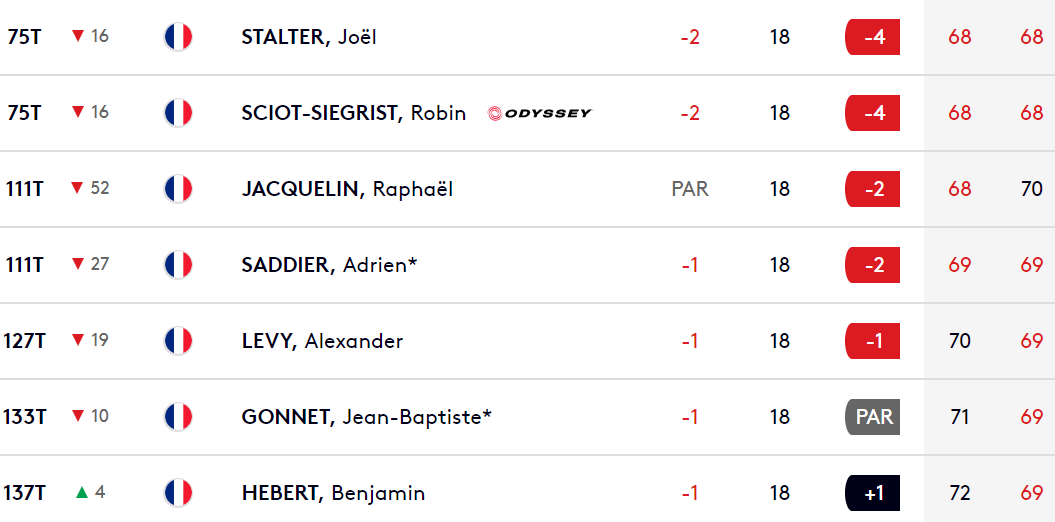Expand SADDIER, Adrien leaderboard row
1055x522 pixels.
[x=528, y=265]
